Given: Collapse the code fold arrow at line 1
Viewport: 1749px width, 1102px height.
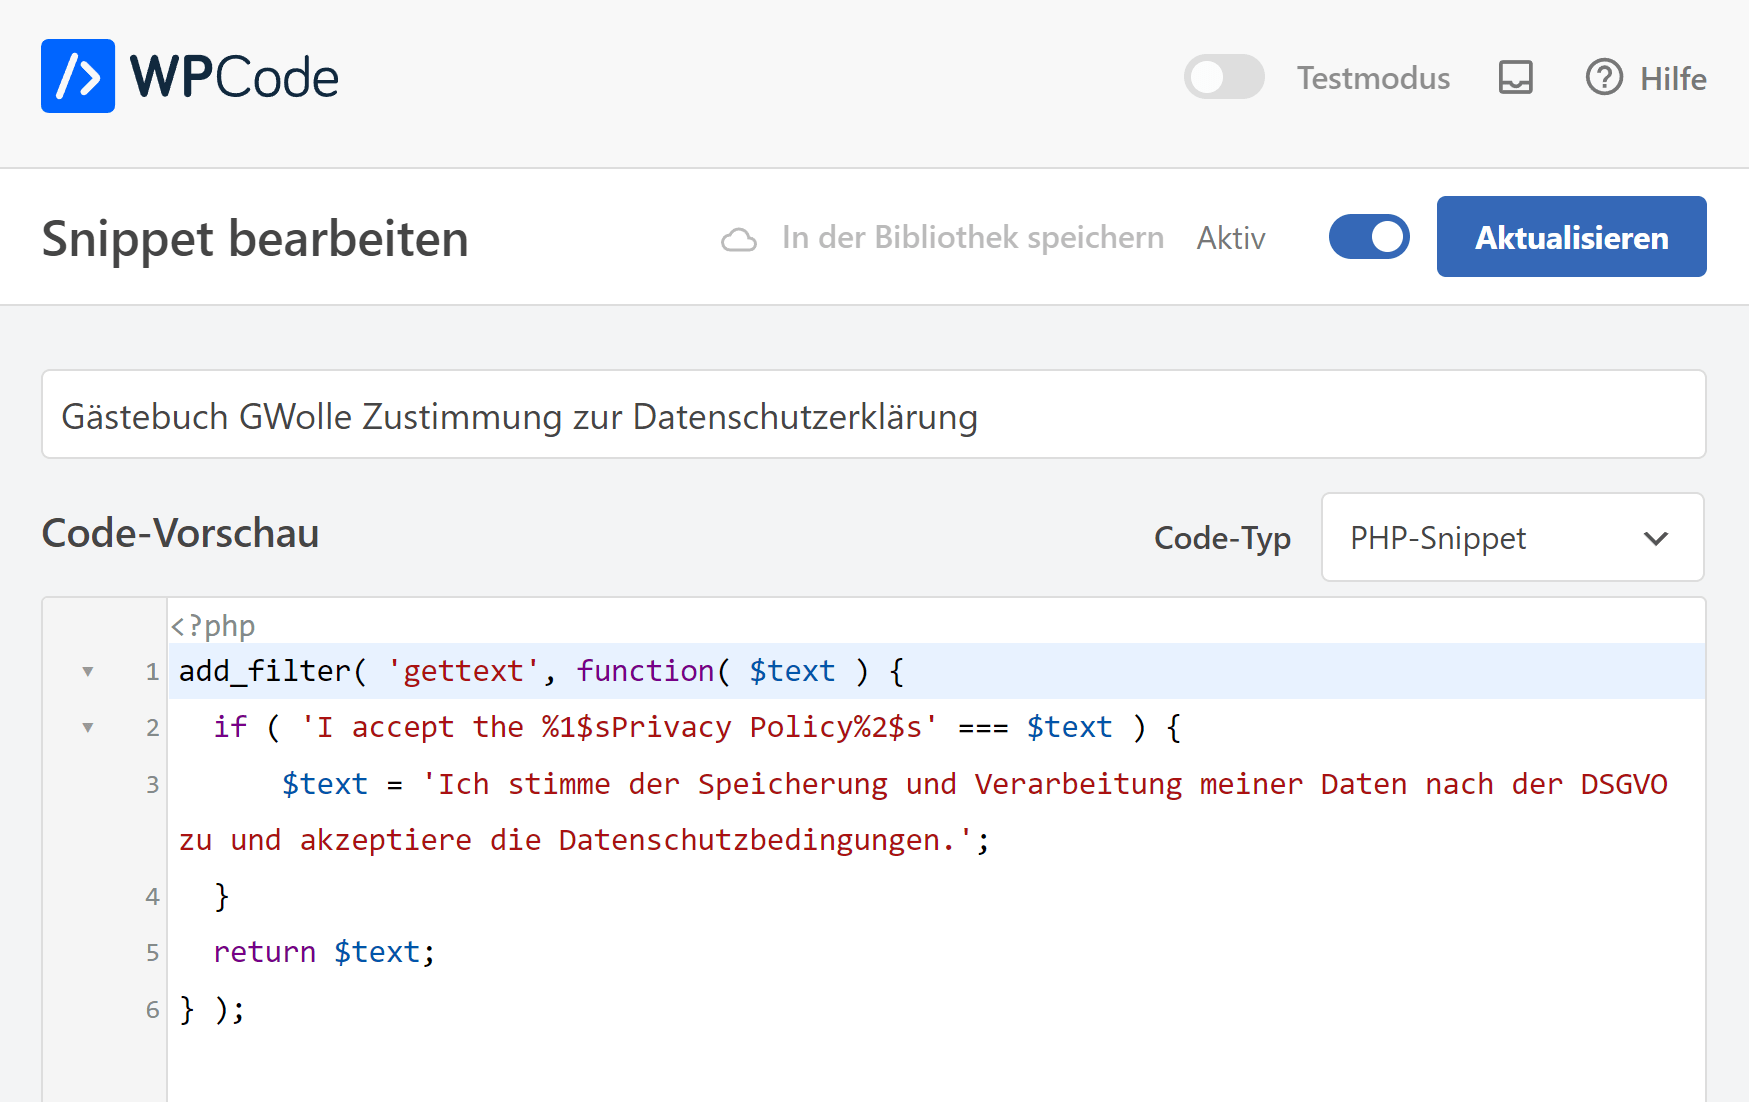Looking at the screenshot, I should point(88,671).
